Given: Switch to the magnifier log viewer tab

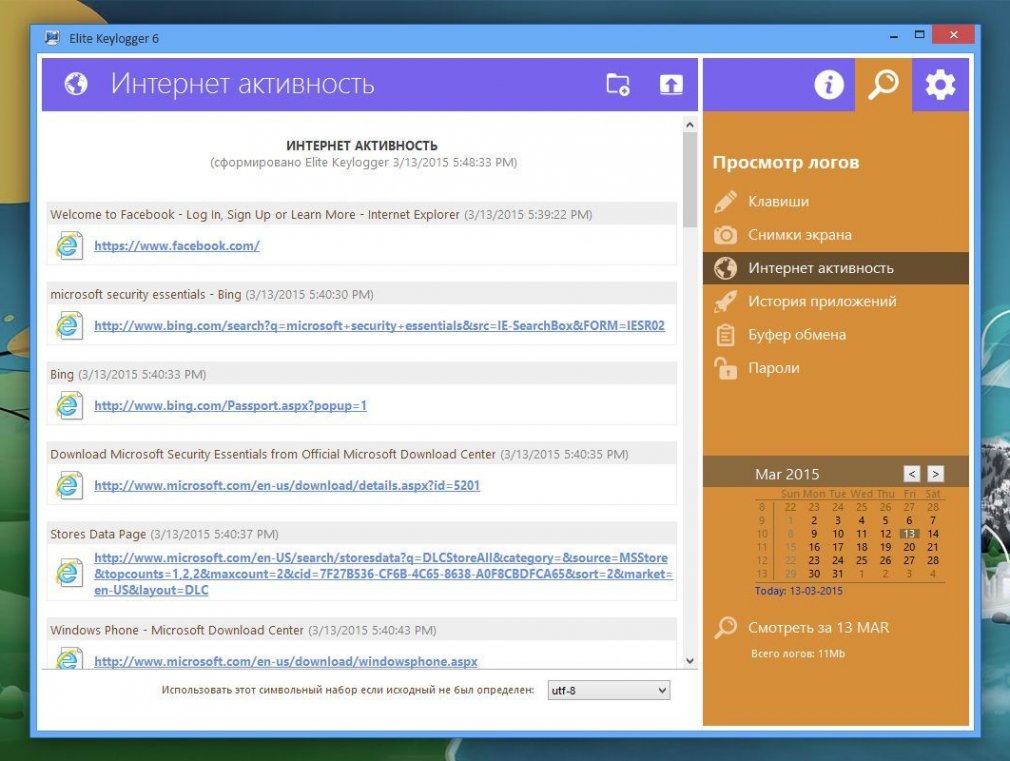Looking at the screenshot, I should (x=883, y=84).
